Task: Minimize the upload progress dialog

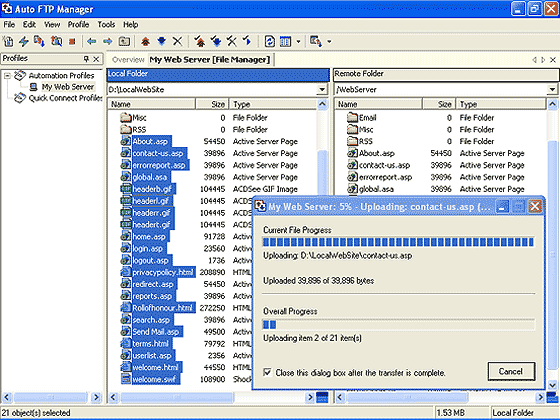Action: click(502, 207)
